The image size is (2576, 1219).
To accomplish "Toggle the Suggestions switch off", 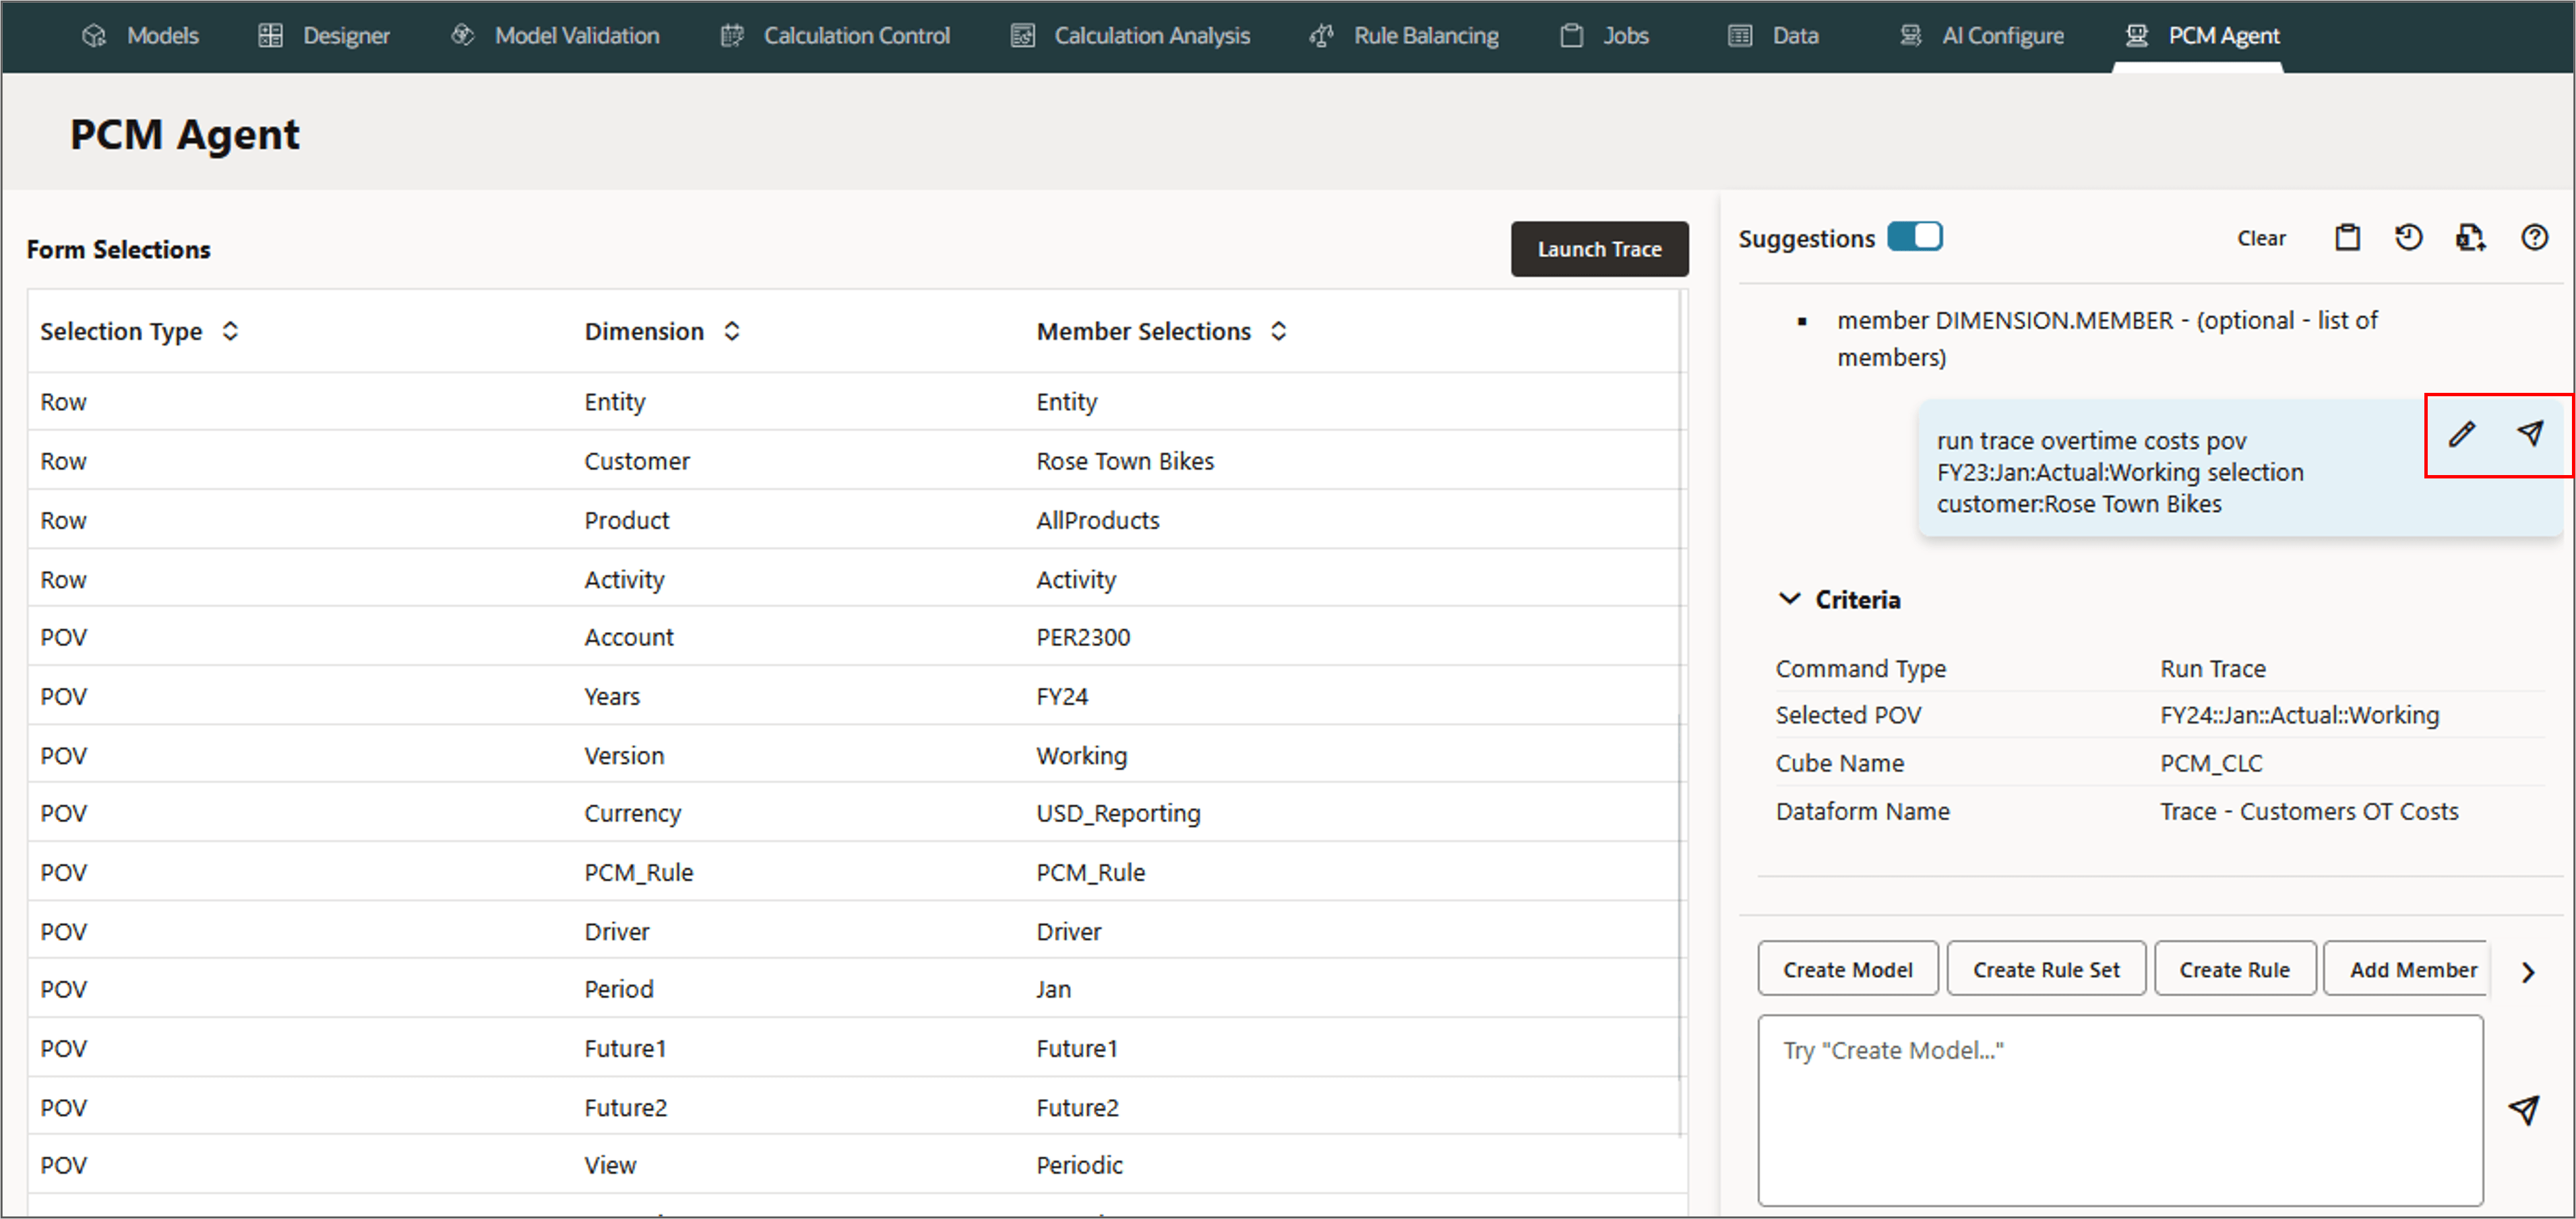I will coord(1914,237).
